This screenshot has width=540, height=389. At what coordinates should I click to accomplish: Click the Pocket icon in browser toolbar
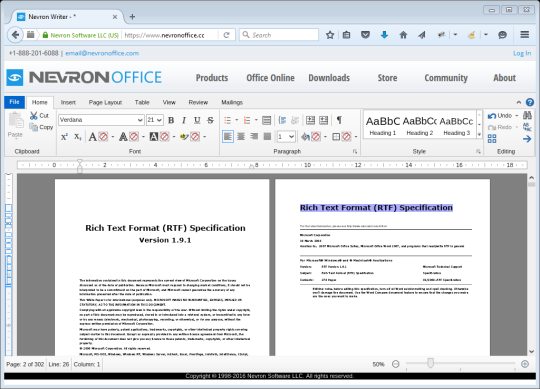click(x=365, y=35)
